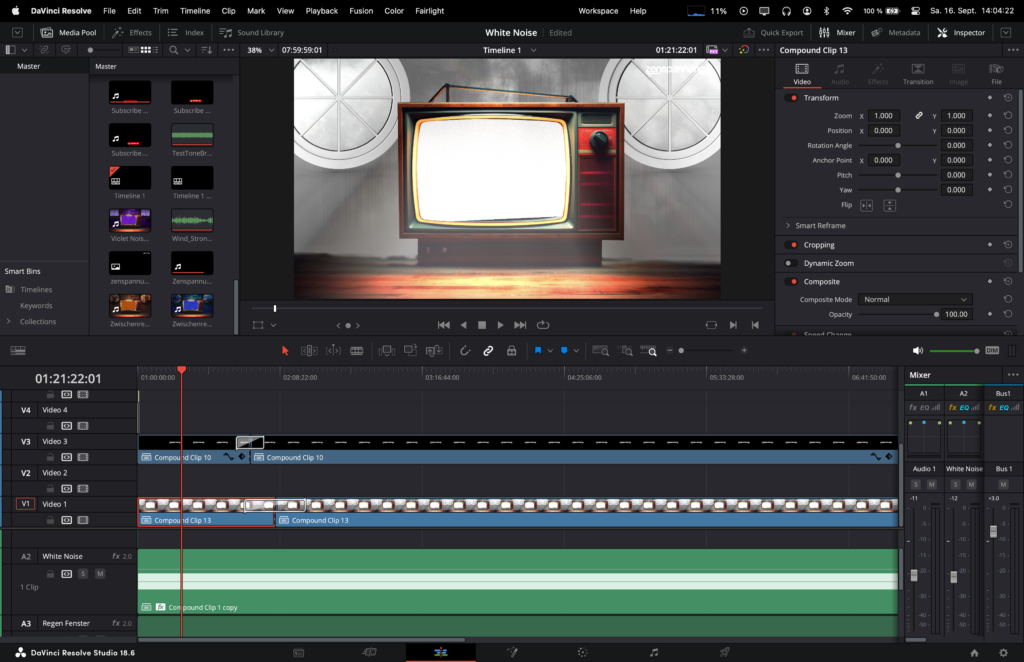The height and width of the screenshot is (662, 1024).
Task: Click the Stop playback button
Action: pyautogui.click(x=482, y=325)
